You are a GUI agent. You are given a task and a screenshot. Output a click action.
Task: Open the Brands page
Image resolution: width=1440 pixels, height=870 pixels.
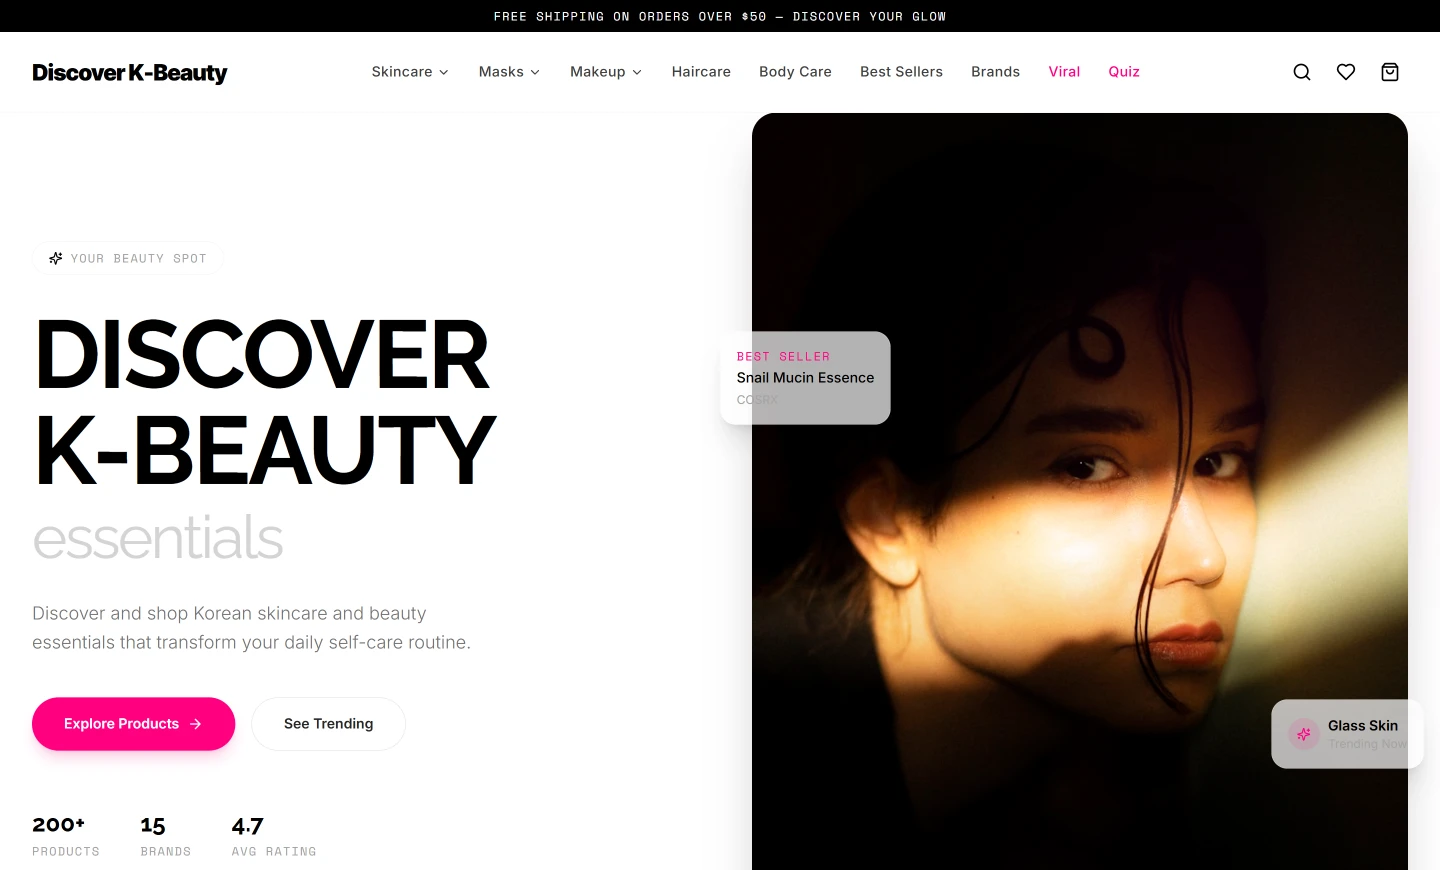995,71
